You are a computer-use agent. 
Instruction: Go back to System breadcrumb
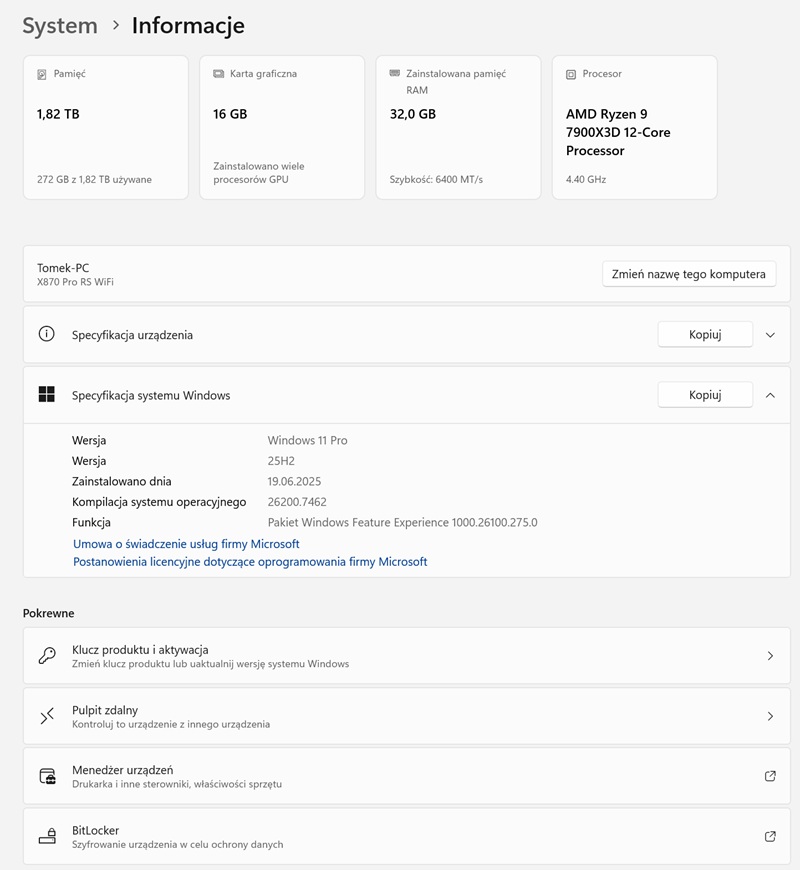click(x=60, y=26)
